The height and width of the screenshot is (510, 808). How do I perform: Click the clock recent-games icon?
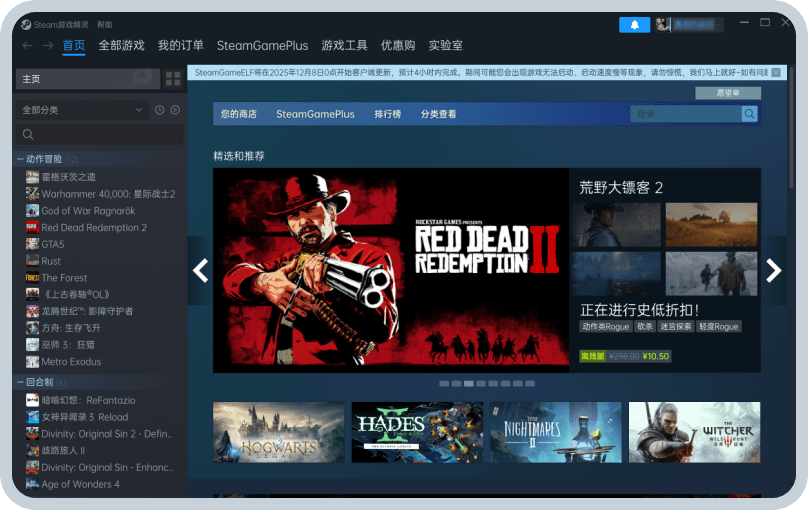[159, 109]
